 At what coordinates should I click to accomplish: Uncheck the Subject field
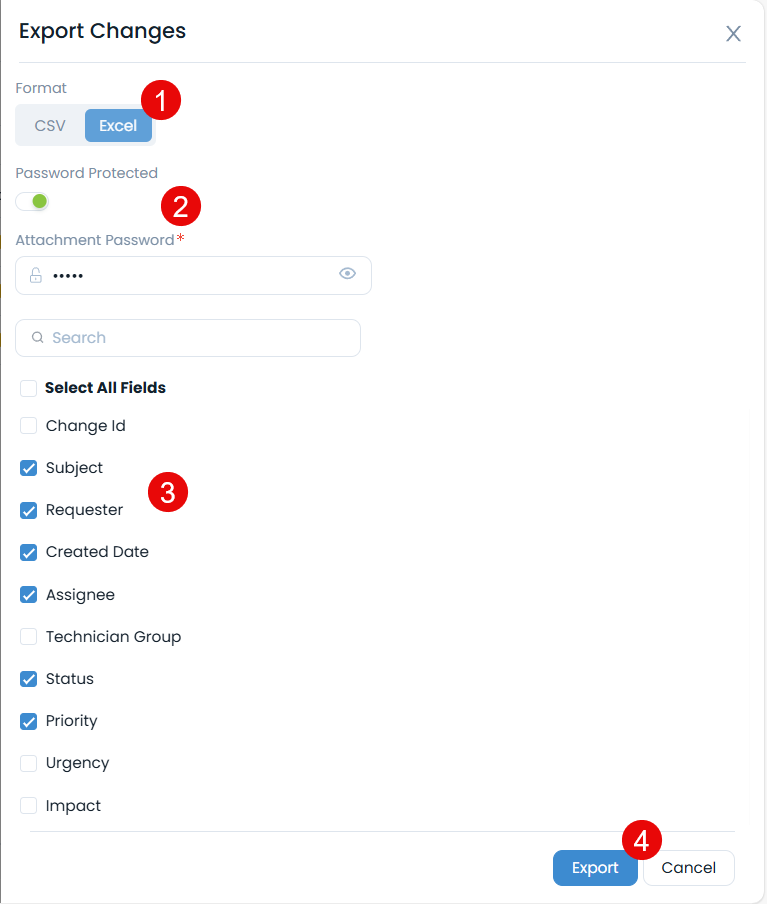[x=29, y=468]
